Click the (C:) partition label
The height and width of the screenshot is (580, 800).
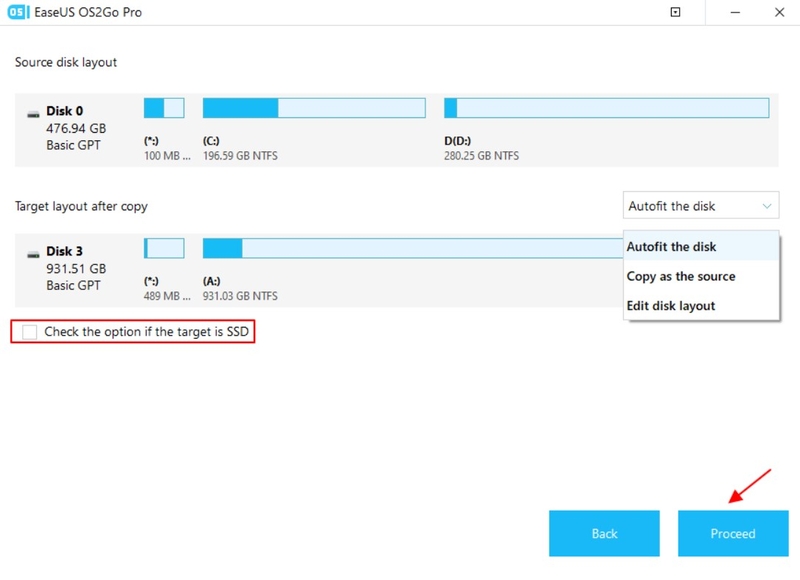pos(211,141)
